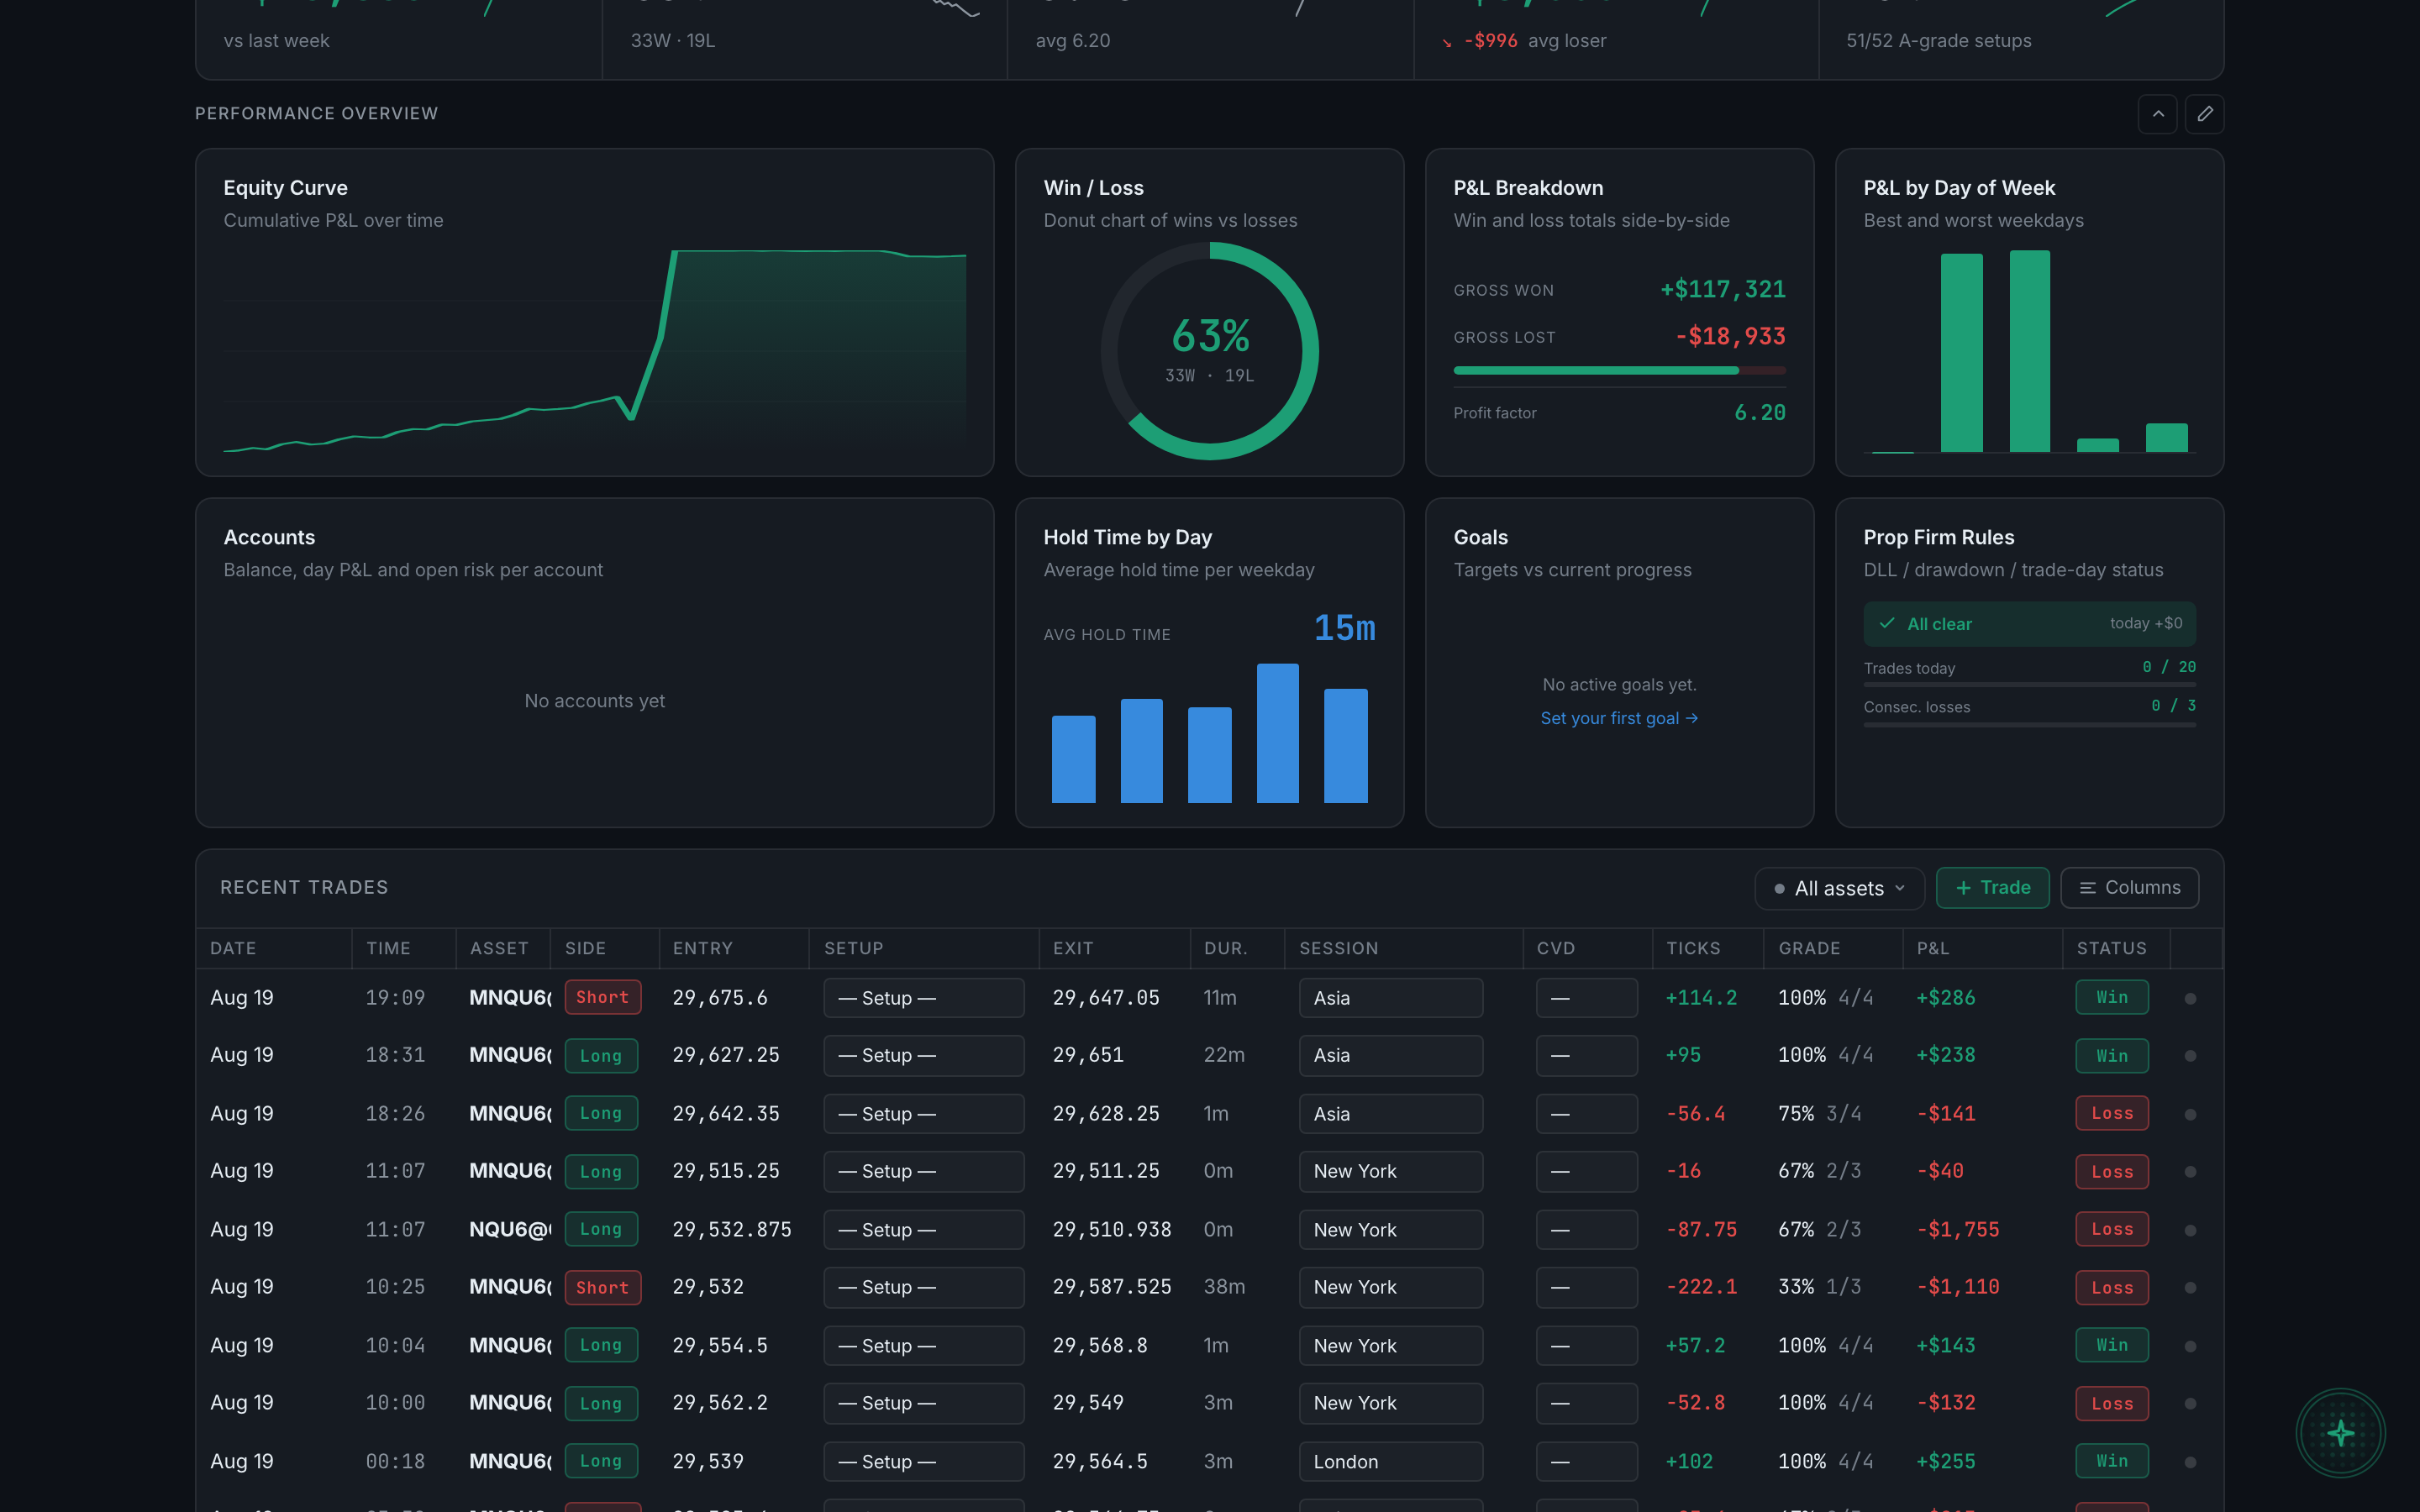
Task: Toggle the Win status badge on the 10:04 trade
Action: tap(2112, 1346)
